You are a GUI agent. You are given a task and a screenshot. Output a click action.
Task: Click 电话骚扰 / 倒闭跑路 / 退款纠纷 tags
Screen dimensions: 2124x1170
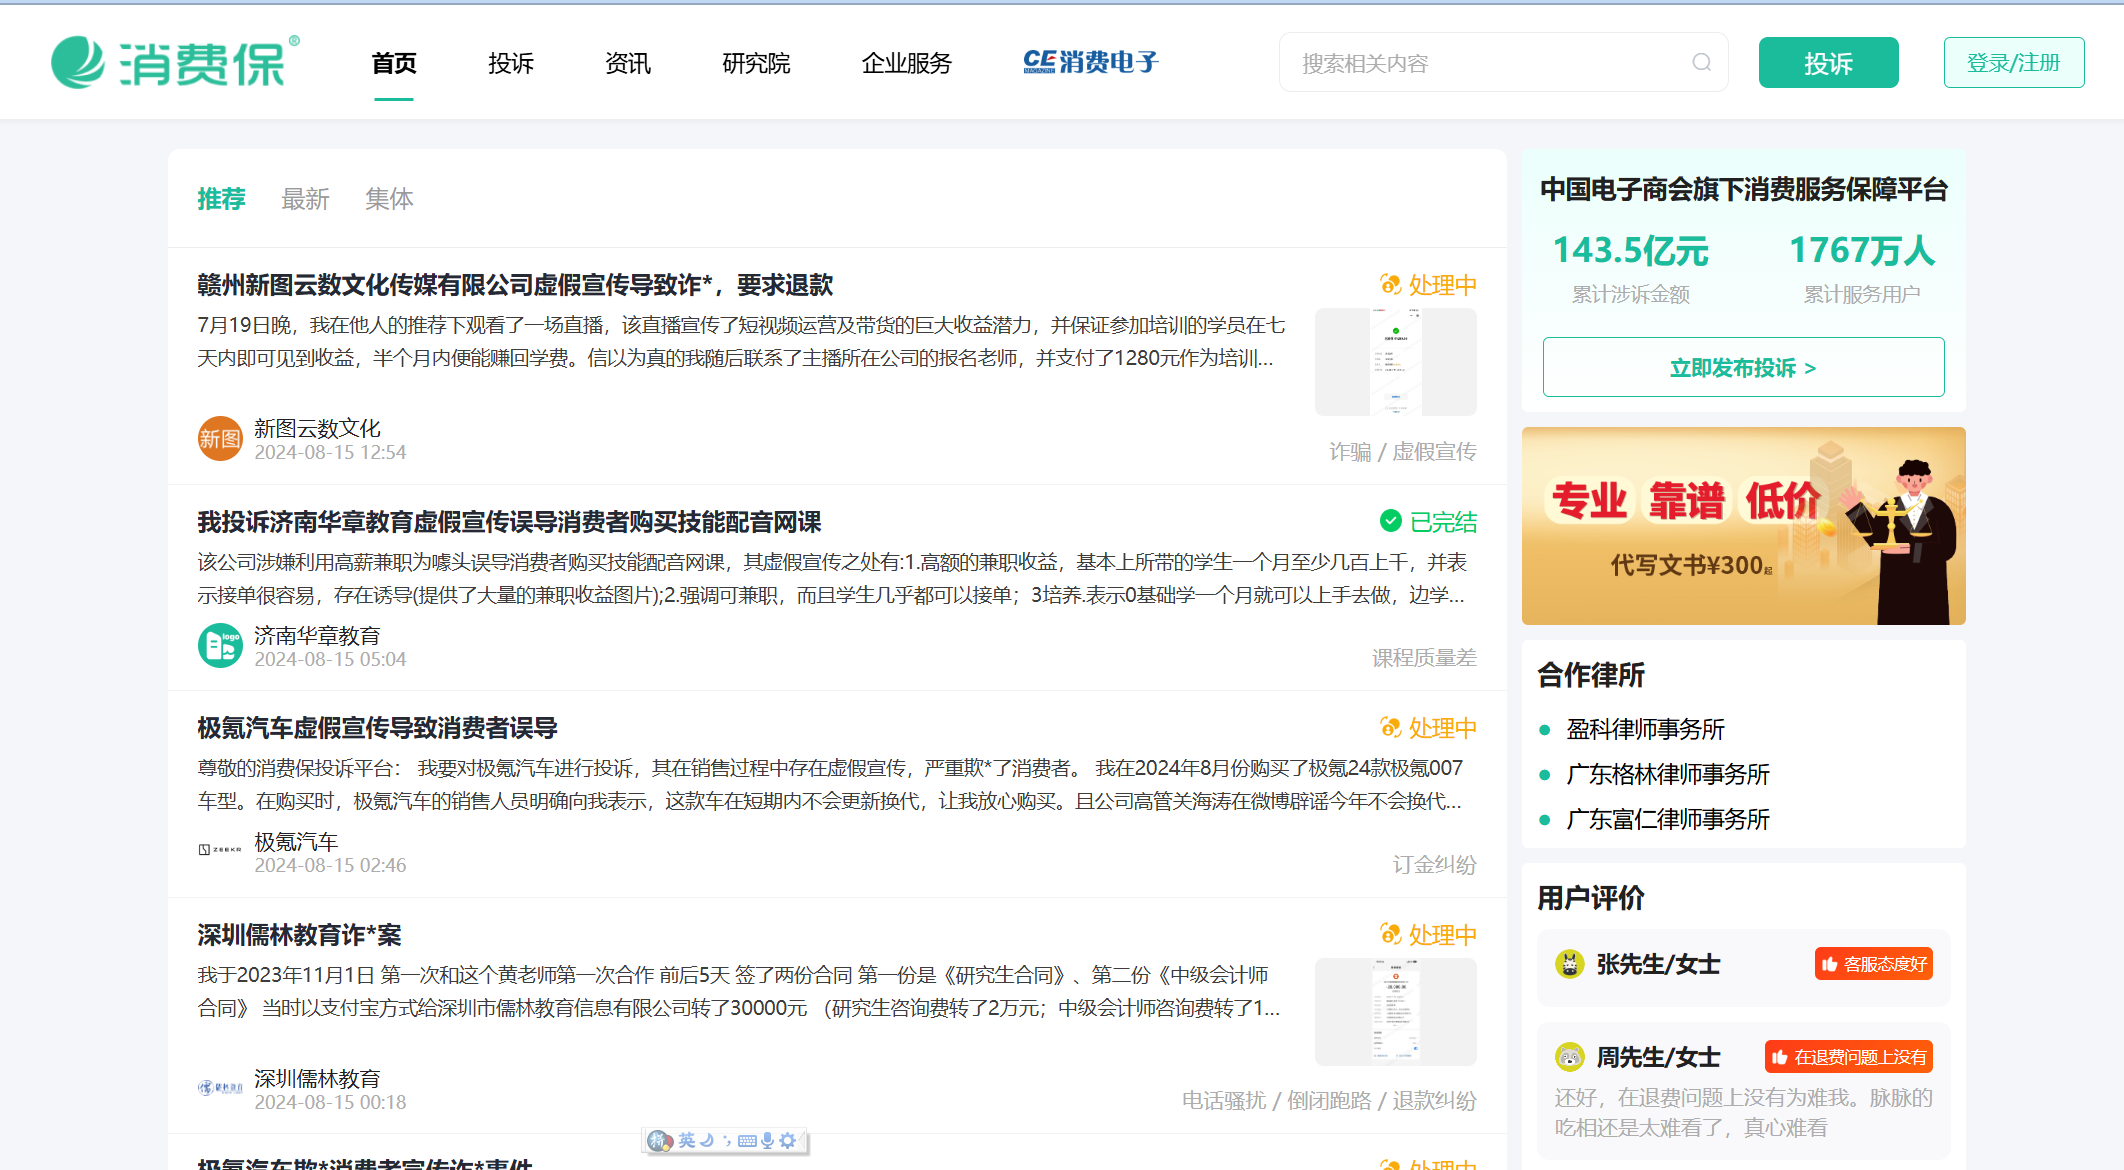(1329, 1101)
